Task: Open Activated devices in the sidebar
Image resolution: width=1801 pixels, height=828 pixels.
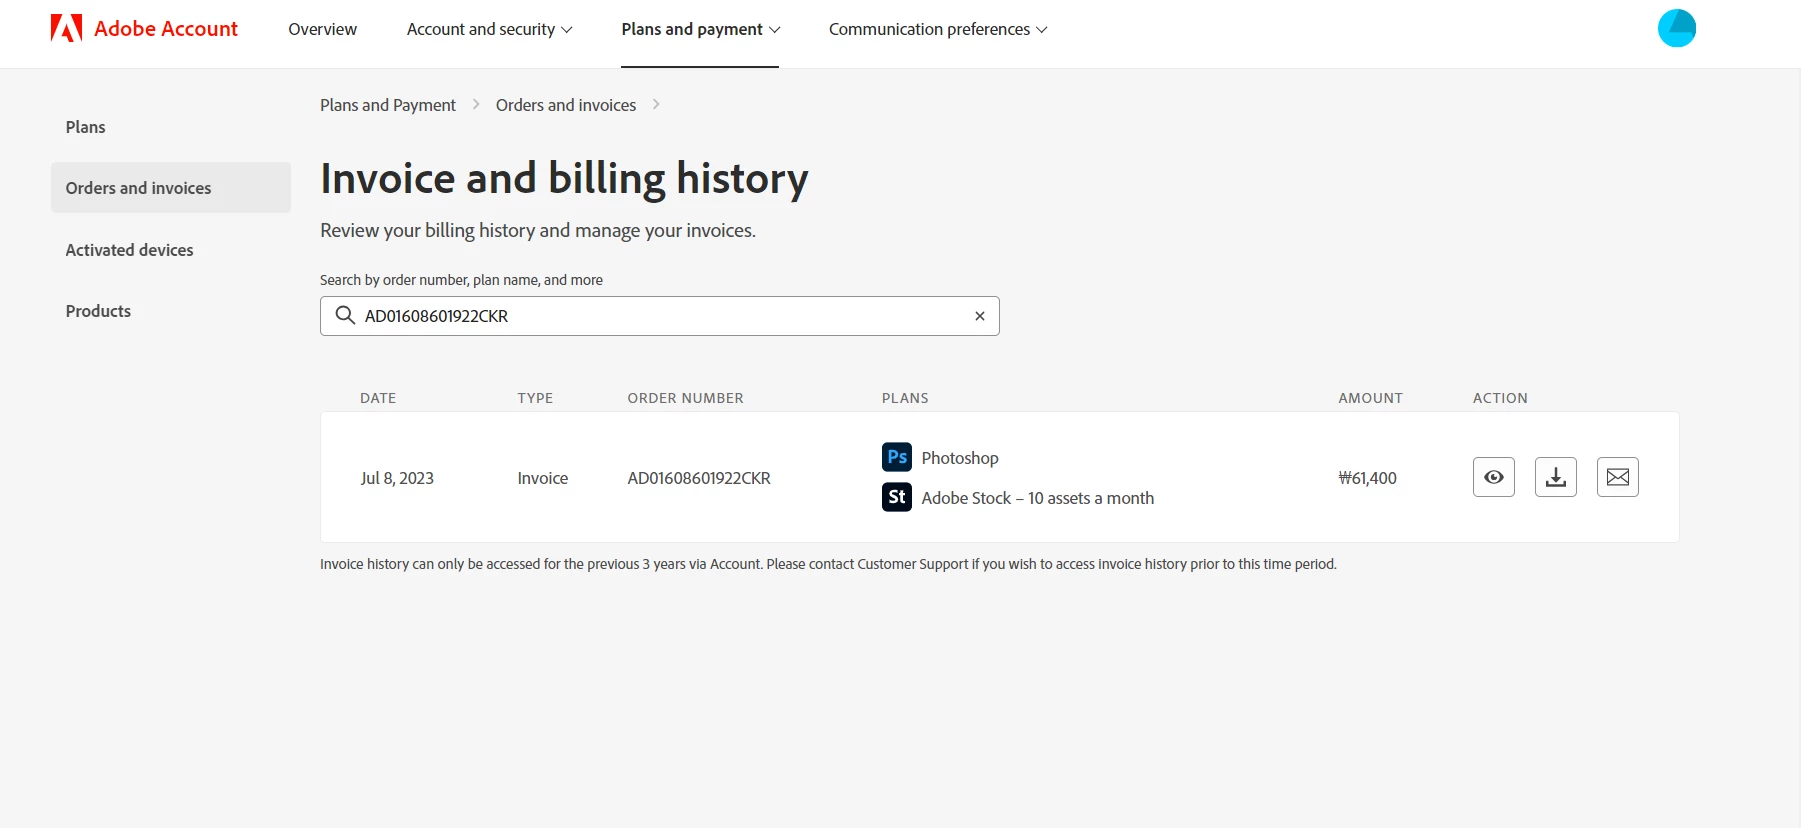Action: pyautogui.click(x=129, y=250)
